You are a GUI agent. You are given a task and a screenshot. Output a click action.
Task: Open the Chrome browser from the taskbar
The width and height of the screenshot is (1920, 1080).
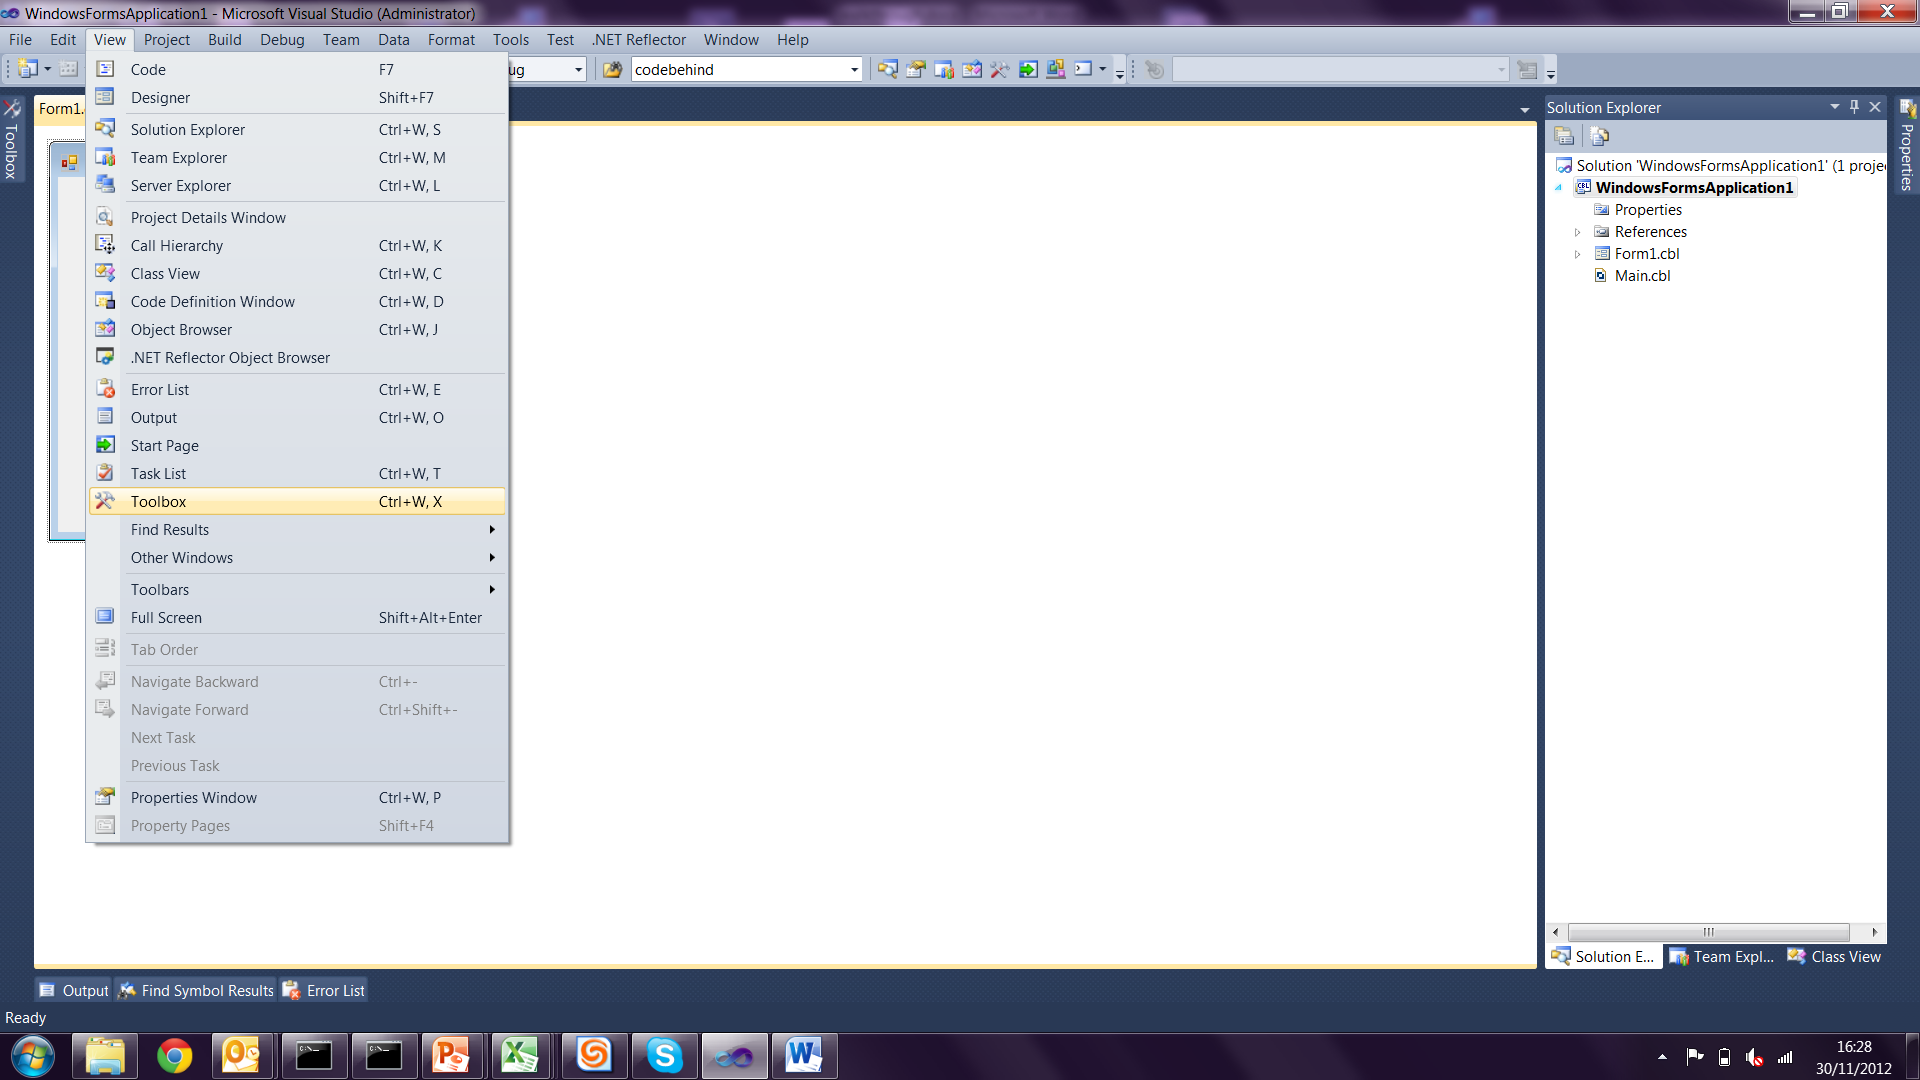pyautogui.click(x=175, y=1056)
